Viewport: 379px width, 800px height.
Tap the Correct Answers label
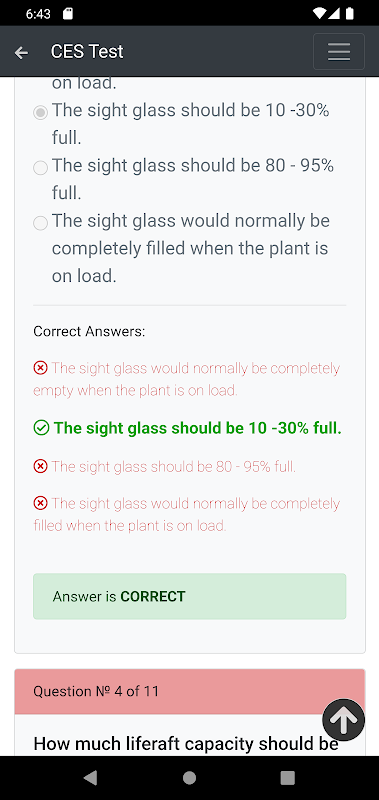click(x=89, y=332)
